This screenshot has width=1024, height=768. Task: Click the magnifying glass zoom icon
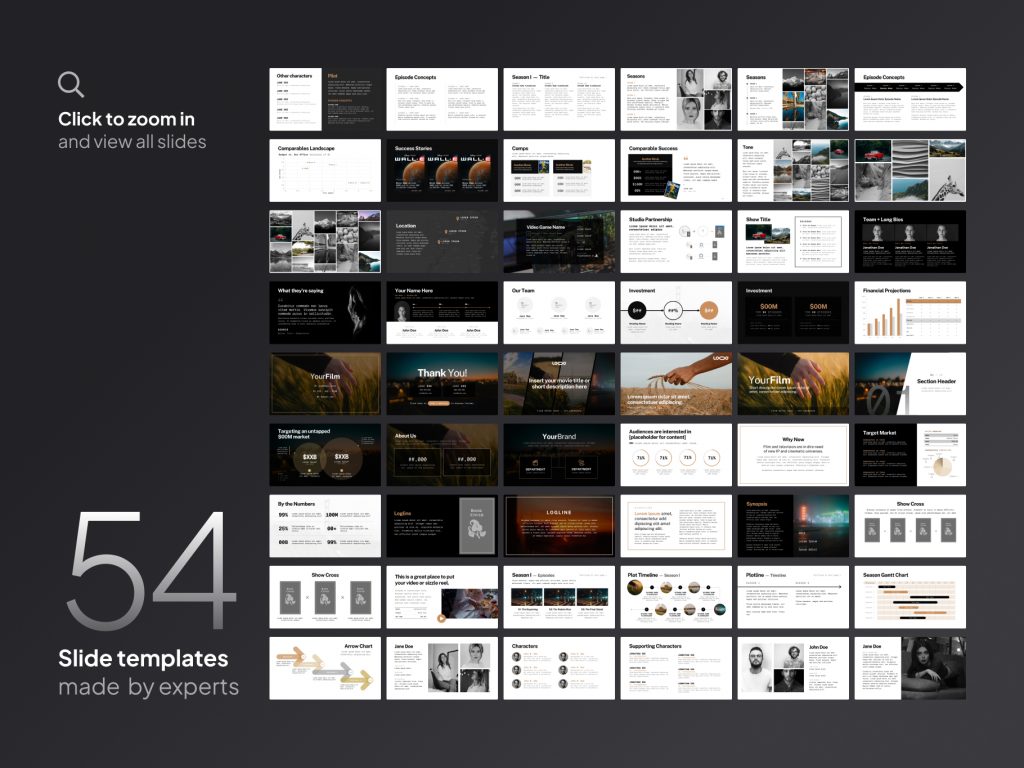69,84
